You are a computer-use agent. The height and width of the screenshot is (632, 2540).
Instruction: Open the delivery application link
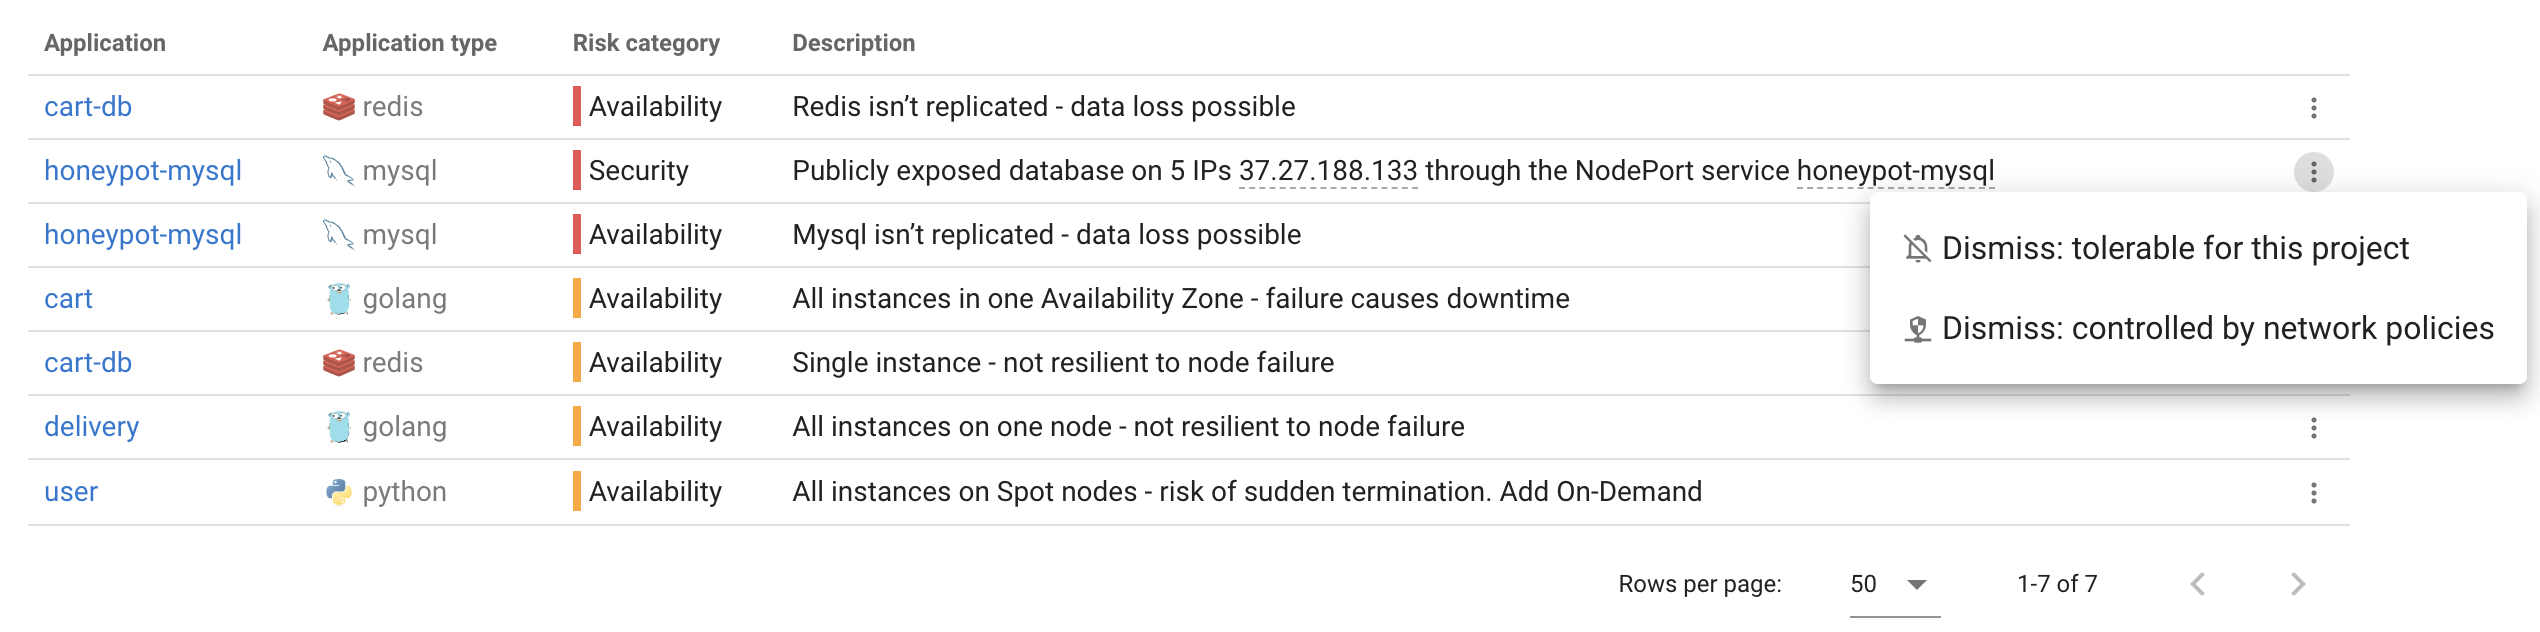[91, 427]
